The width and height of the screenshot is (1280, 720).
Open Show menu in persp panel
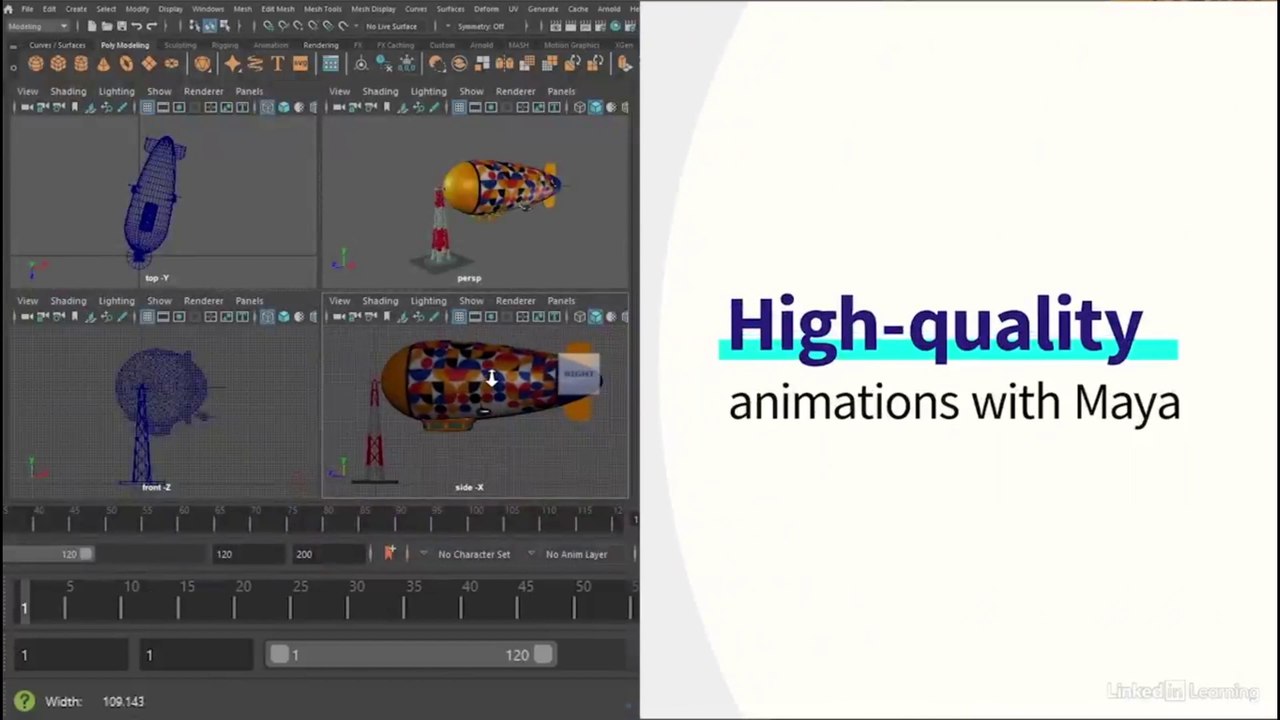(x=471, y=91)
